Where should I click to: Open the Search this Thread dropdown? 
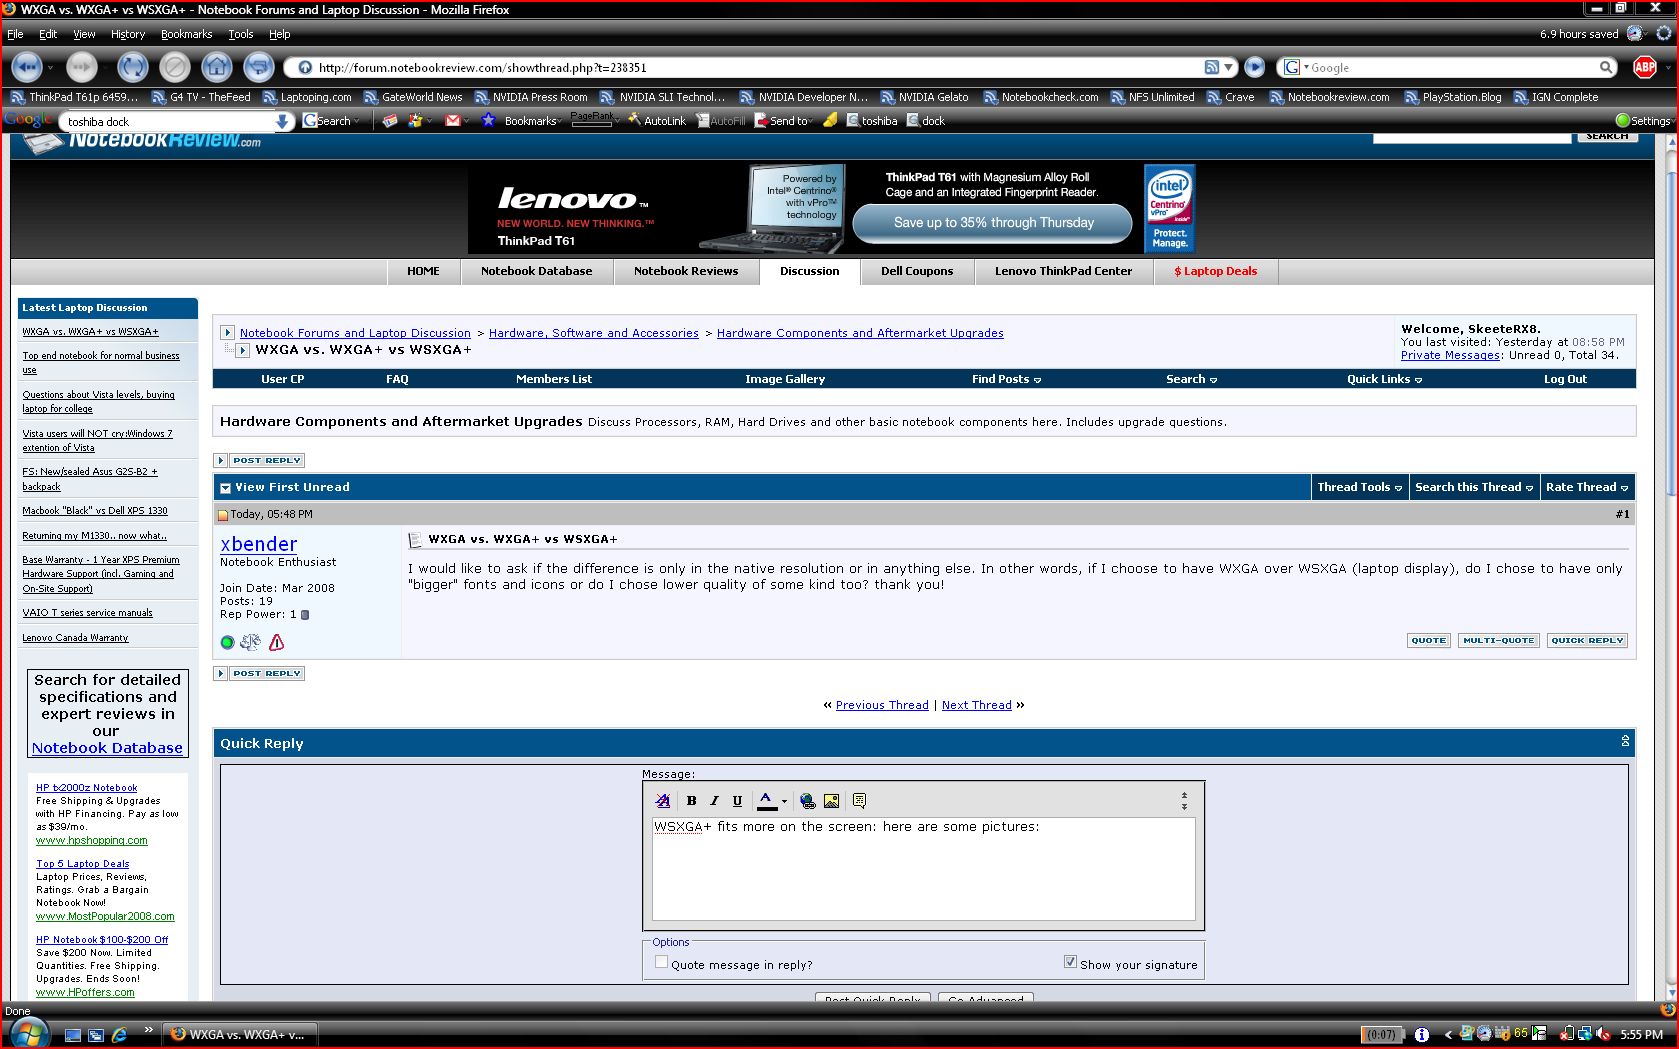1474,487
